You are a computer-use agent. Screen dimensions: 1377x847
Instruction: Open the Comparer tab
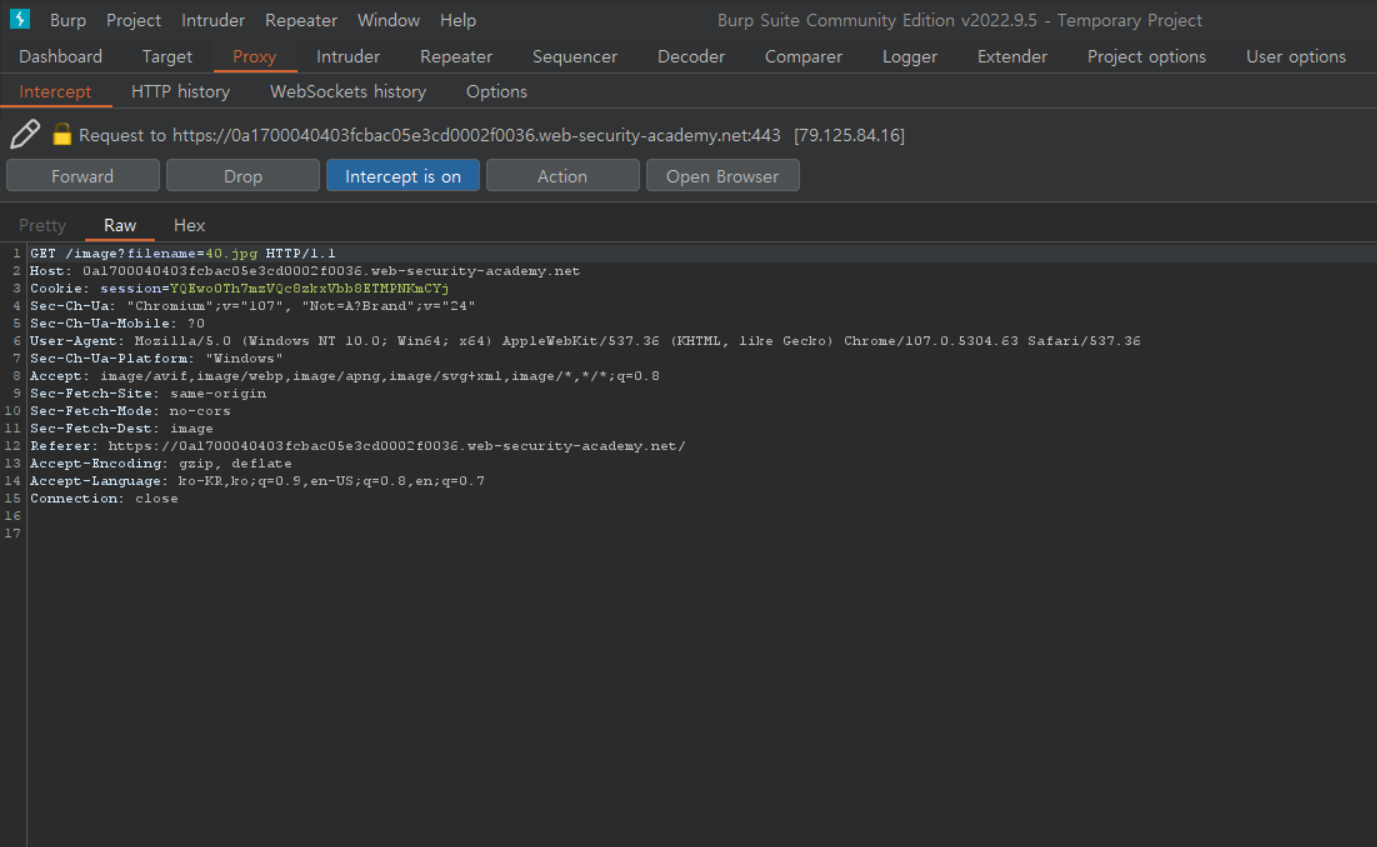(804, 57)
